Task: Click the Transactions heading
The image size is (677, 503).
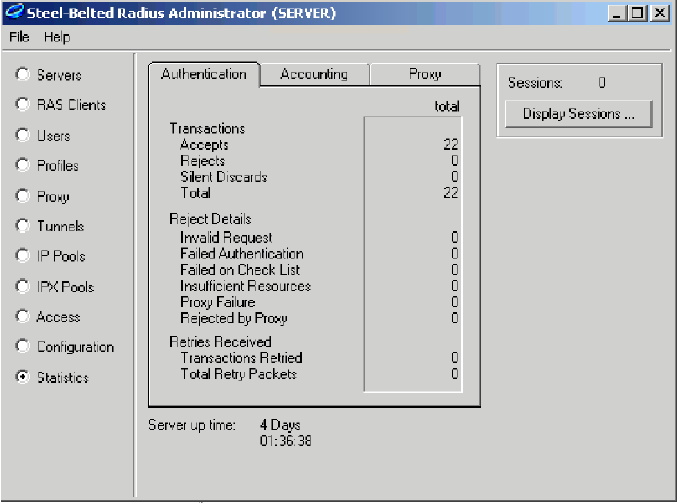Action: tap(207, 128)
